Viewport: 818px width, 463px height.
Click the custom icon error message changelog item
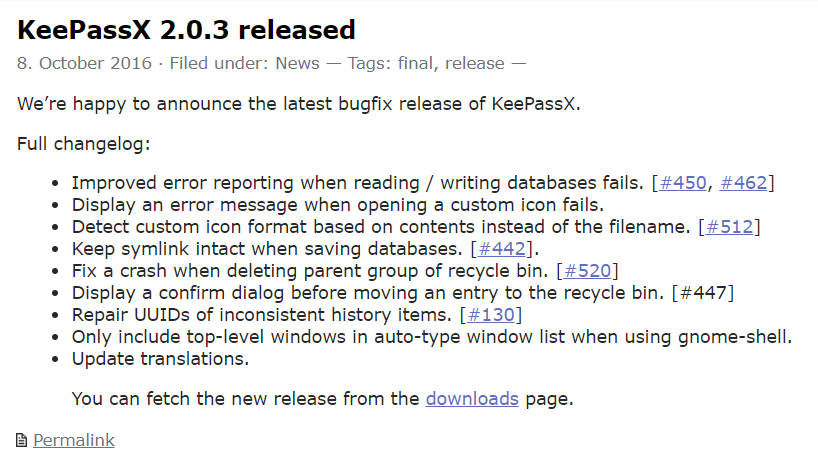click(338, 205)
